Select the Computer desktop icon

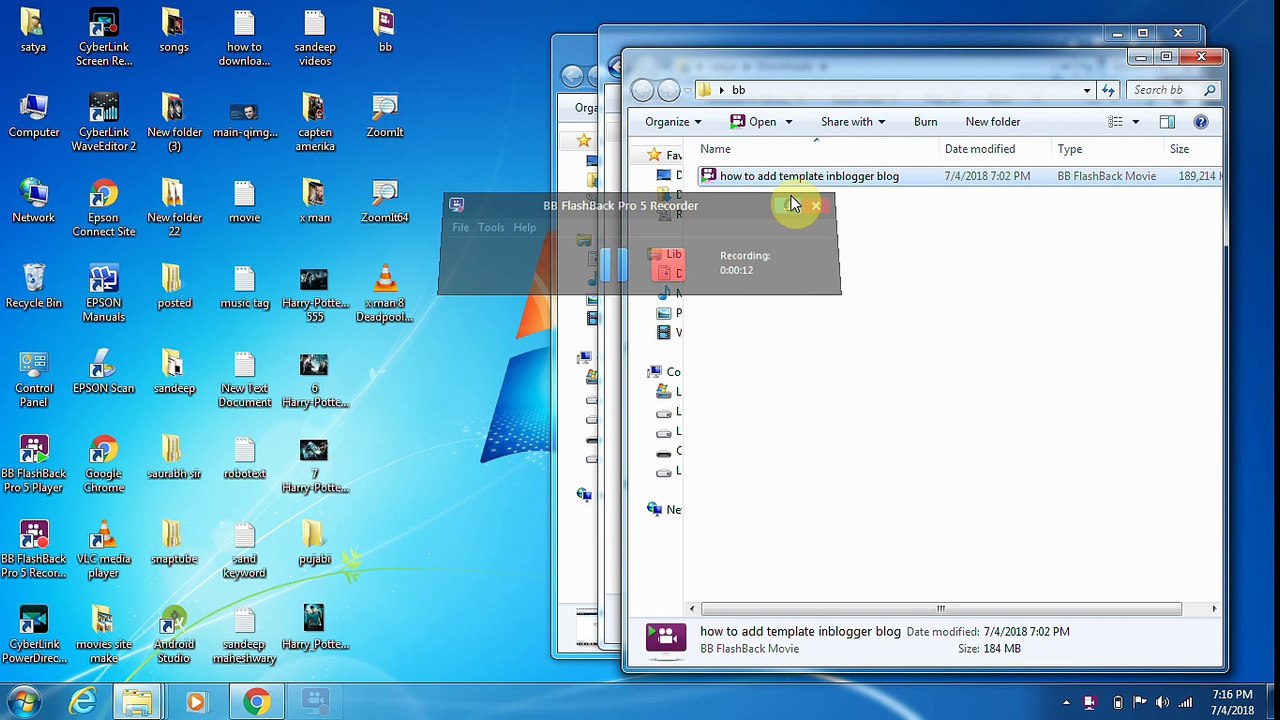[33, 117]
